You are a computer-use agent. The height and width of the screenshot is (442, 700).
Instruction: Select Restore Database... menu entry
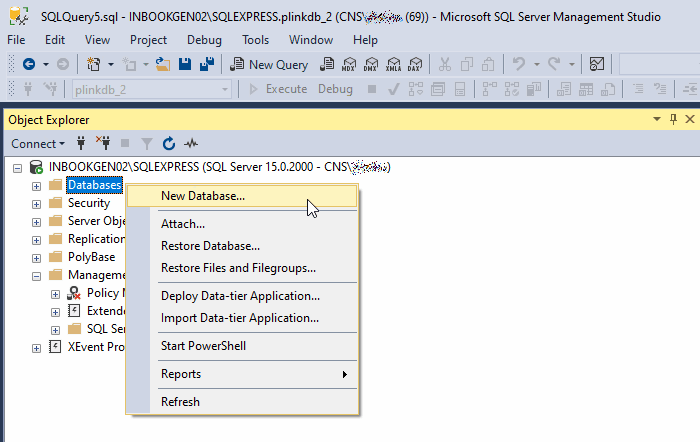coord(242,246)
